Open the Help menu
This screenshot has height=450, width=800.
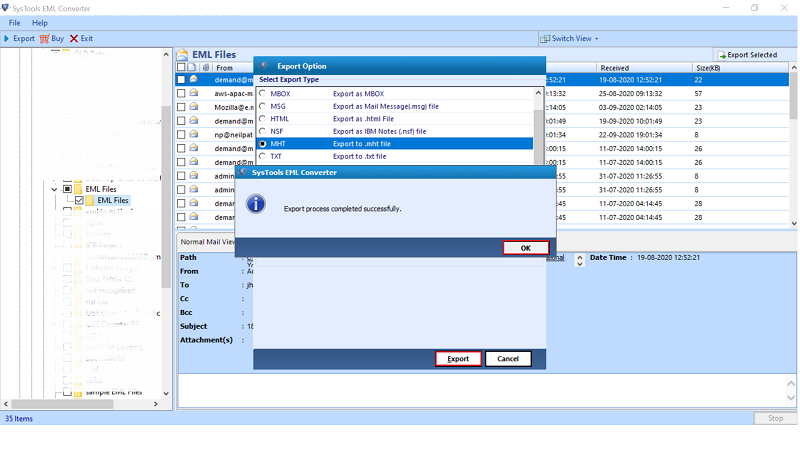click(39, 22)
